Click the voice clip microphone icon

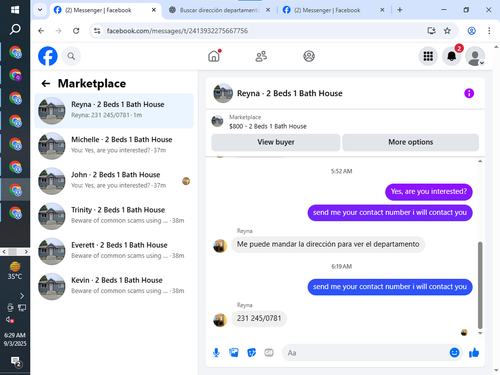click(x=216, y=353)
